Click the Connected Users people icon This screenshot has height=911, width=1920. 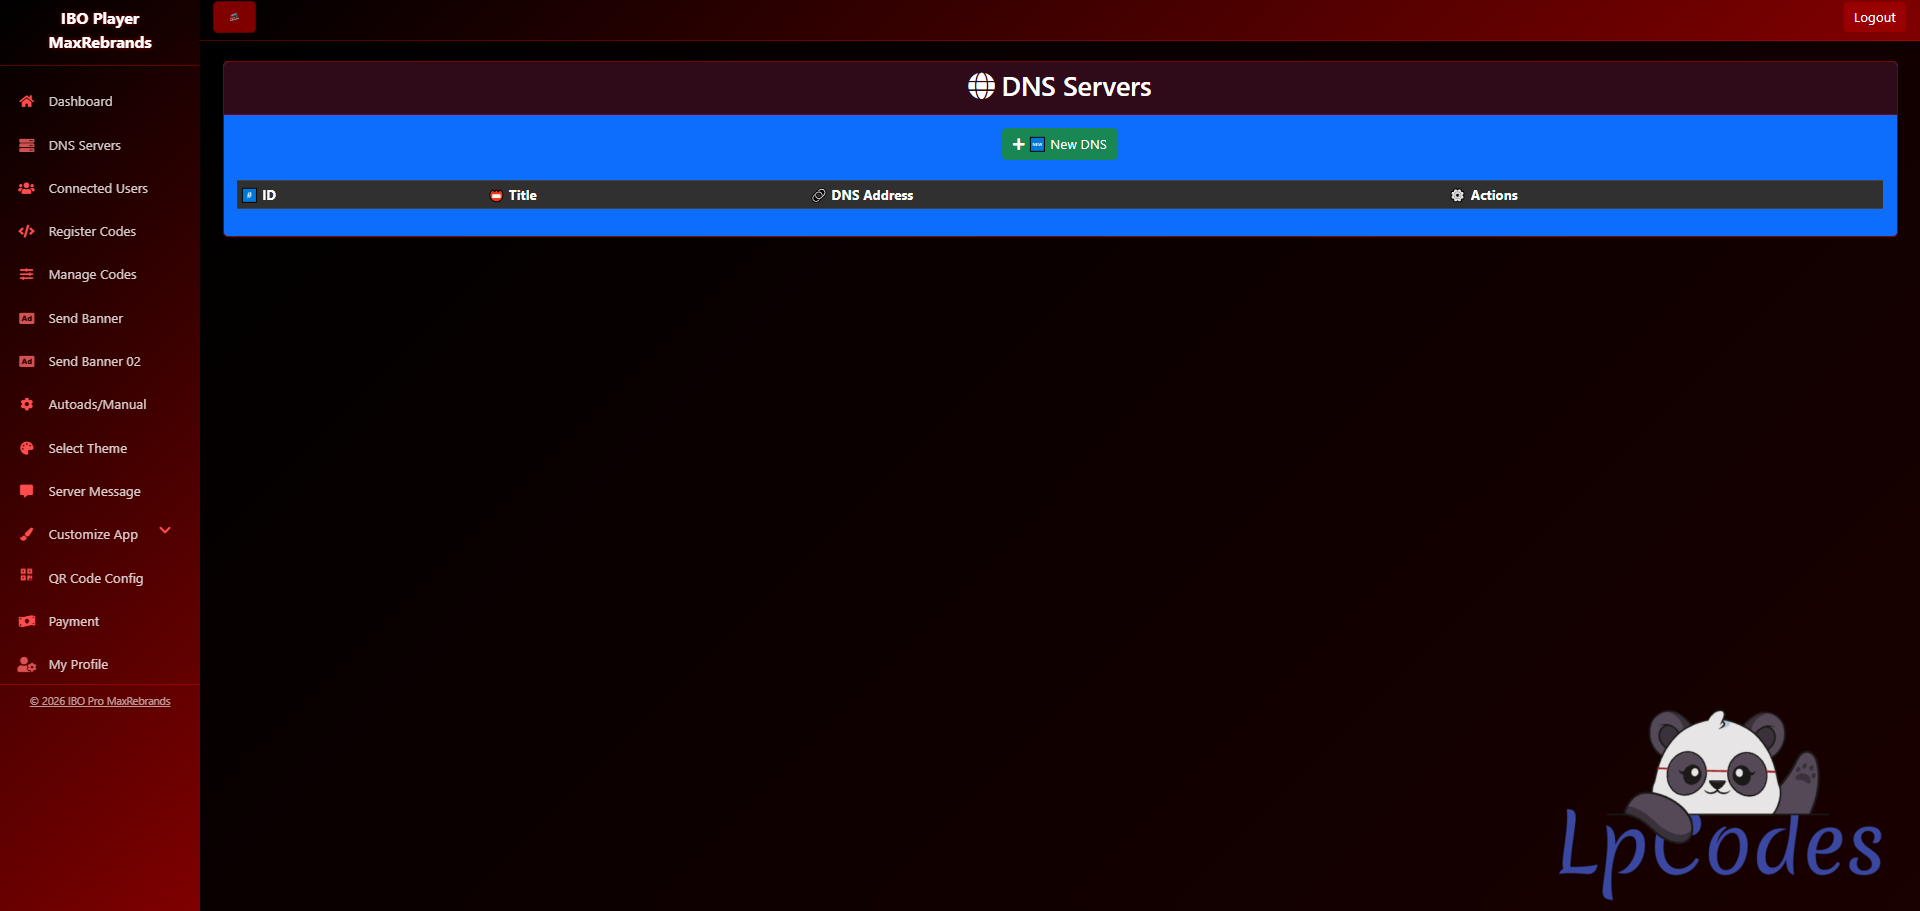[27, 188]
